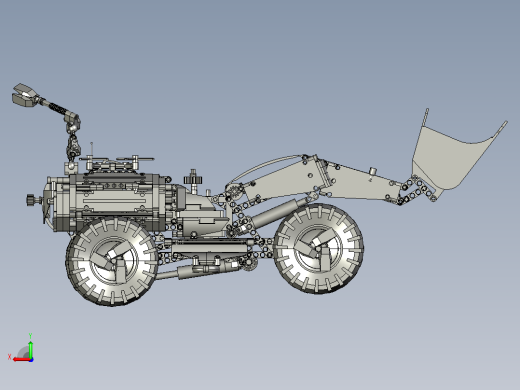Select the wheel under the engine body
This screenshot has width=520, height=390.
[x=112, y=261]
